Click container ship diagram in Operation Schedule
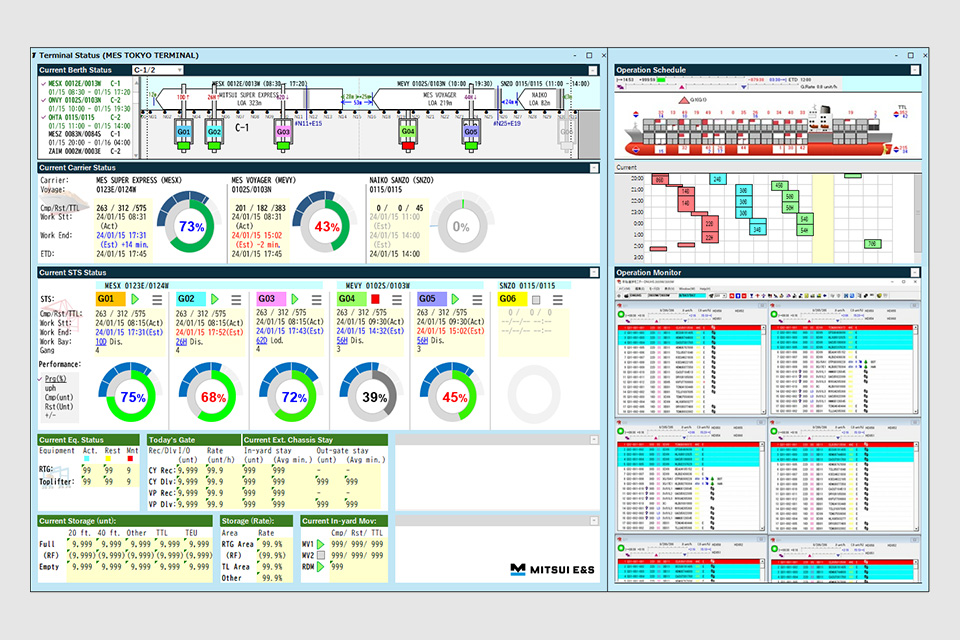The image size is (960, 640). point(757,130)
